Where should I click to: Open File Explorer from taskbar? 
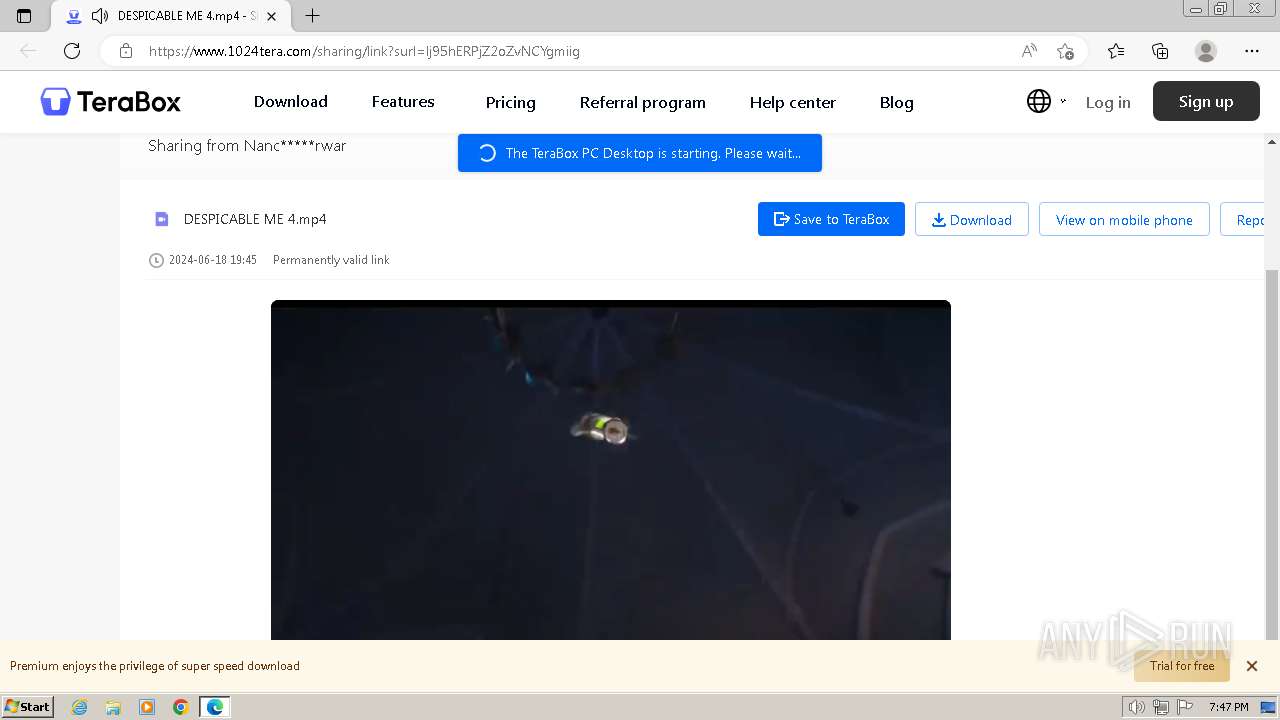113,707
